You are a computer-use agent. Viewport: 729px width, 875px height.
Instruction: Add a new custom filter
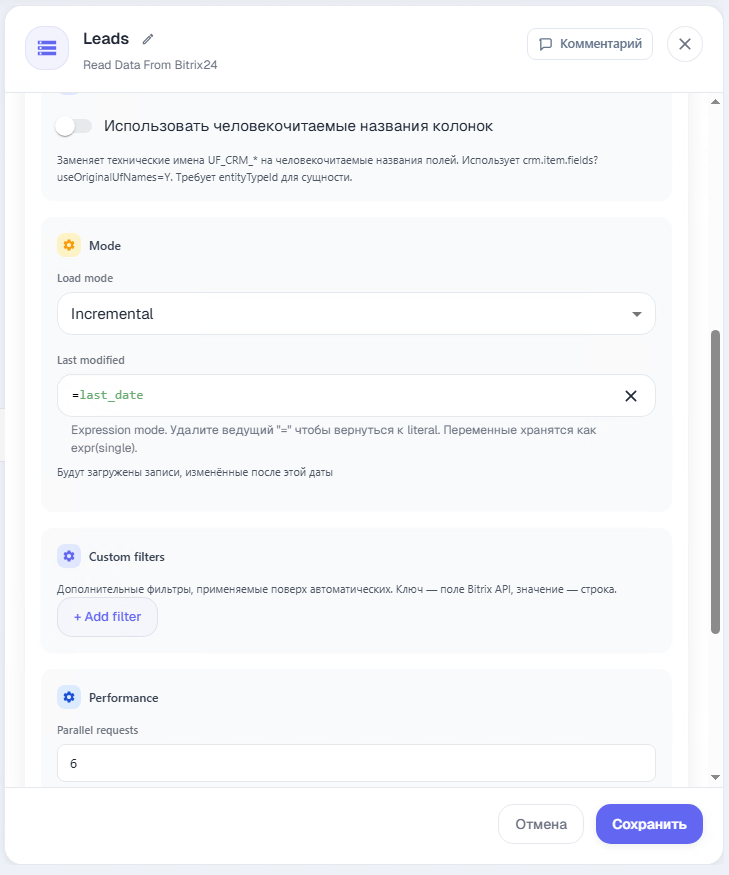tap(107, 617)
